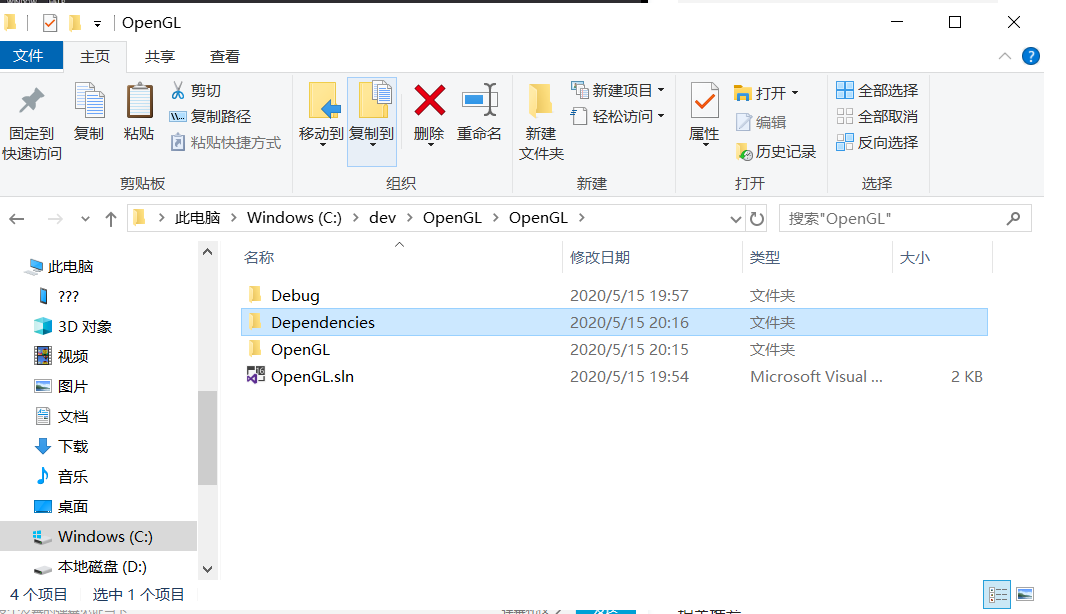Cut the selection with 剪切
This screenshot has height=614, width=1066.
pyautogui.click(x=196, y=90)
